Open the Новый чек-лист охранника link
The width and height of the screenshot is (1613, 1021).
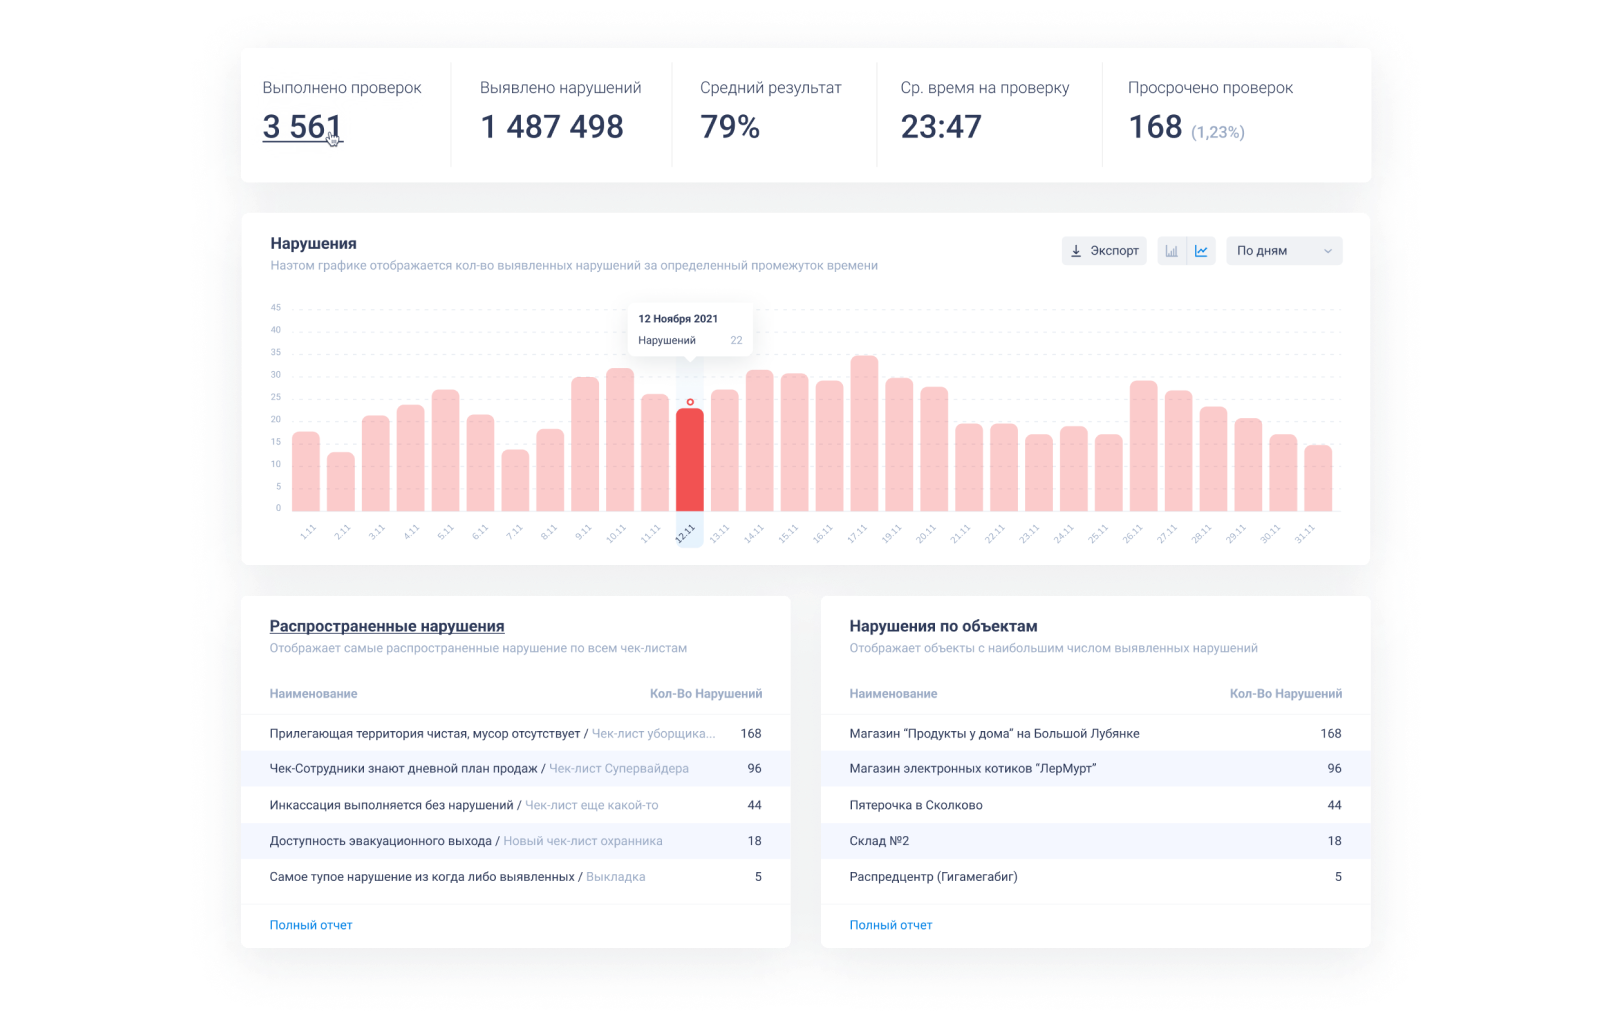pyautogui.click(x=582, y=841)
